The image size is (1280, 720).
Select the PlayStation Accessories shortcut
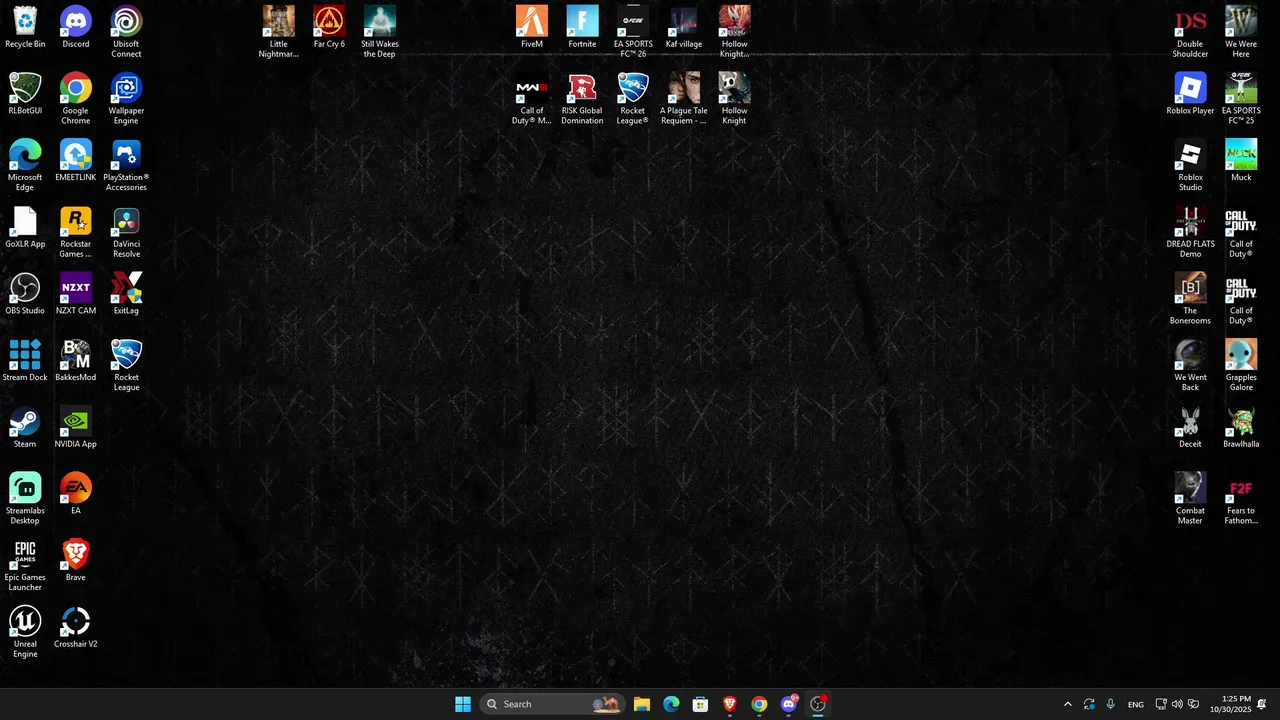click(126, 166)
